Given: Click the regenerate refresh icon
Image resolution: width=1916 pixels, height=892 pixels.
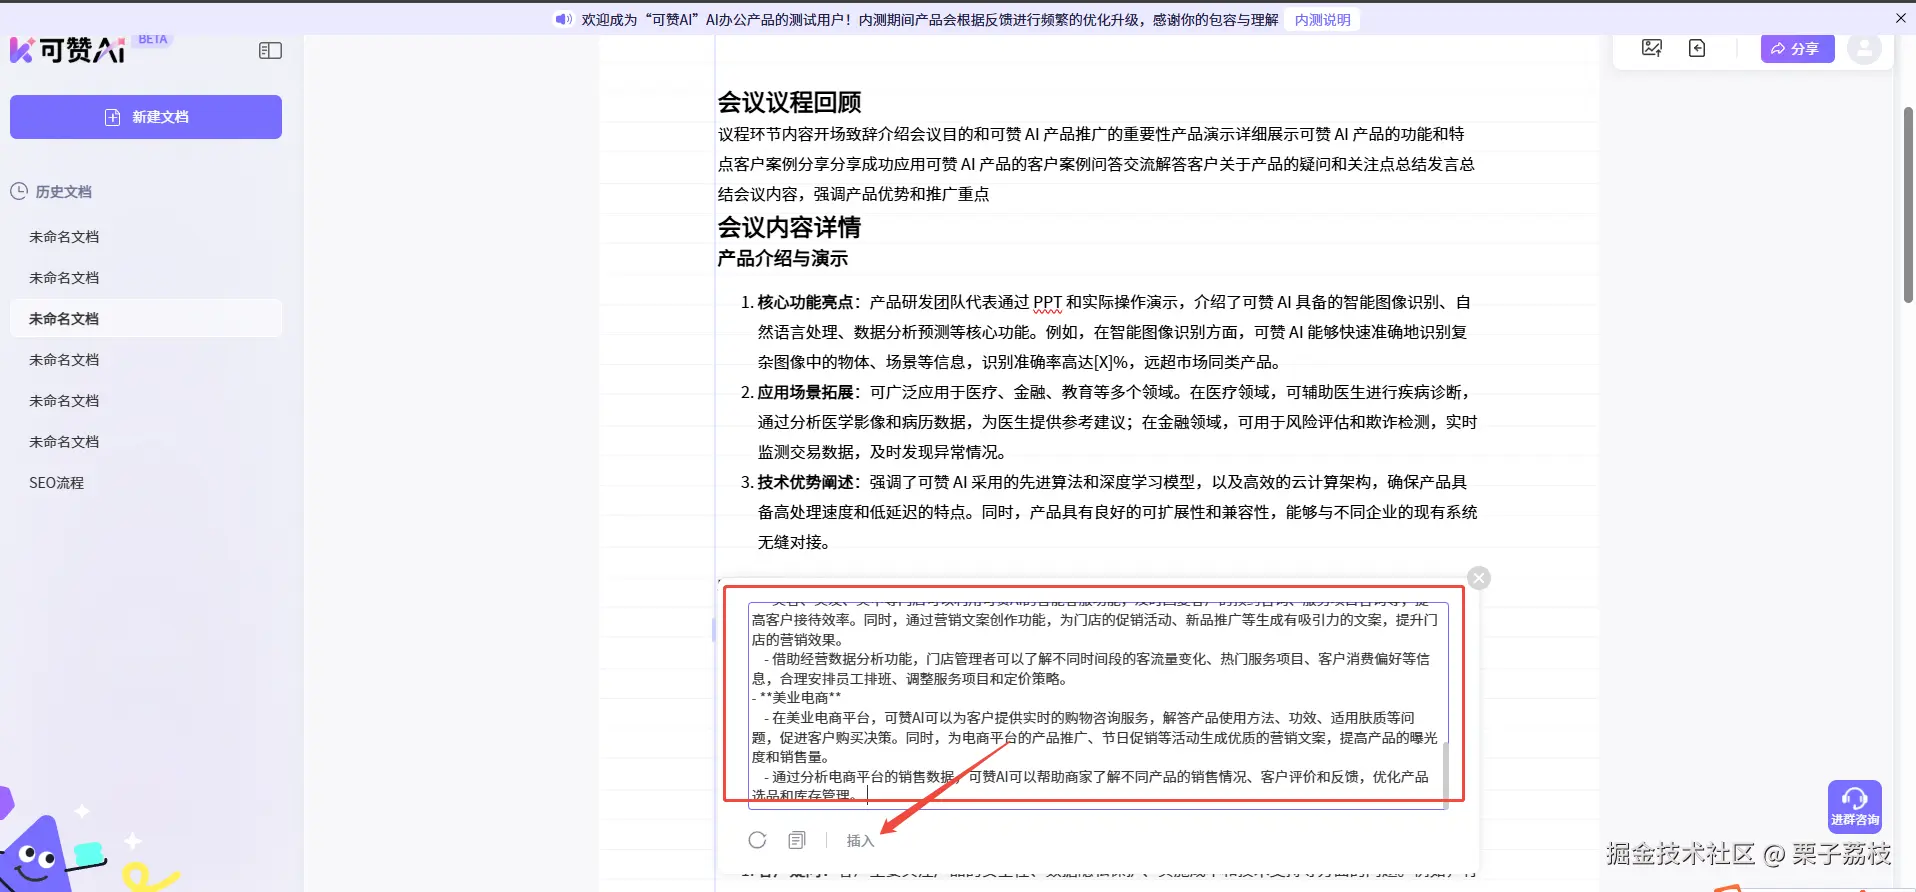Looking at the screenshot, I should pyautogui.click(x=757, y=840).
